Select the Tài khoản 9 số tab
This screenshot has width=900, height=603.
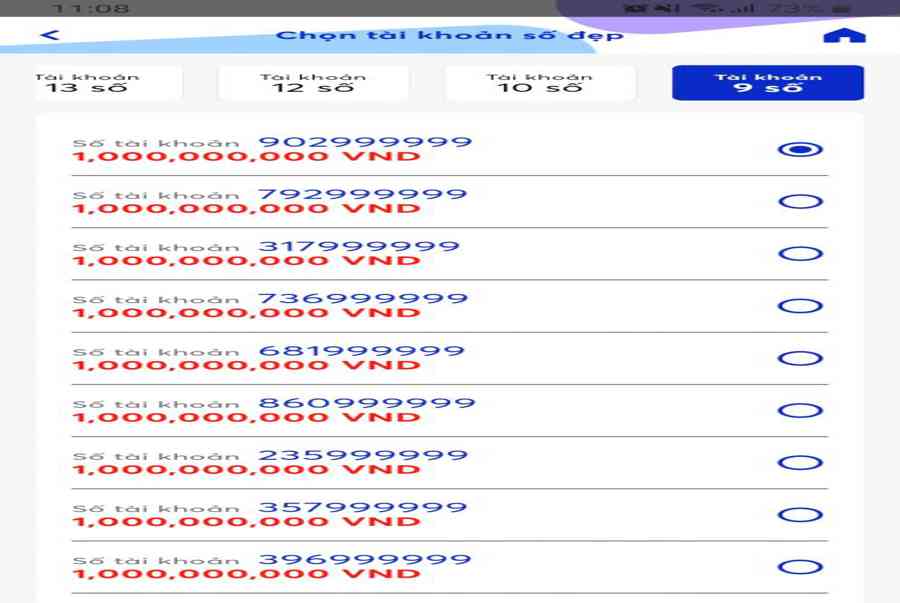[767, 83]
